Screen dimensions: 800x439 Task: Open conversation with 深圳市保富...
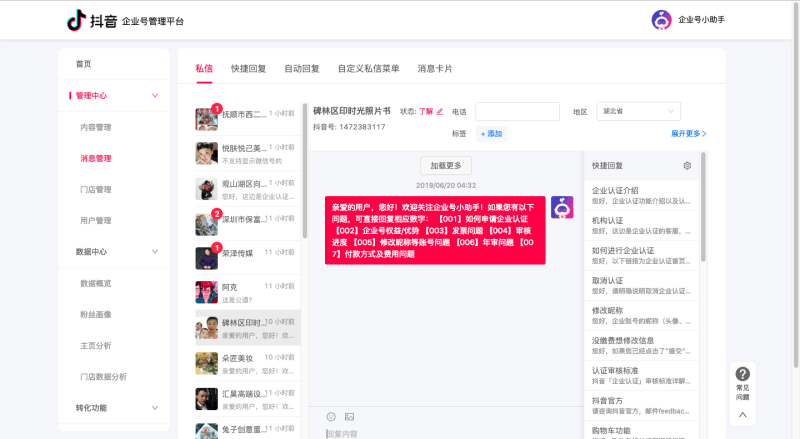pos(247,224)
